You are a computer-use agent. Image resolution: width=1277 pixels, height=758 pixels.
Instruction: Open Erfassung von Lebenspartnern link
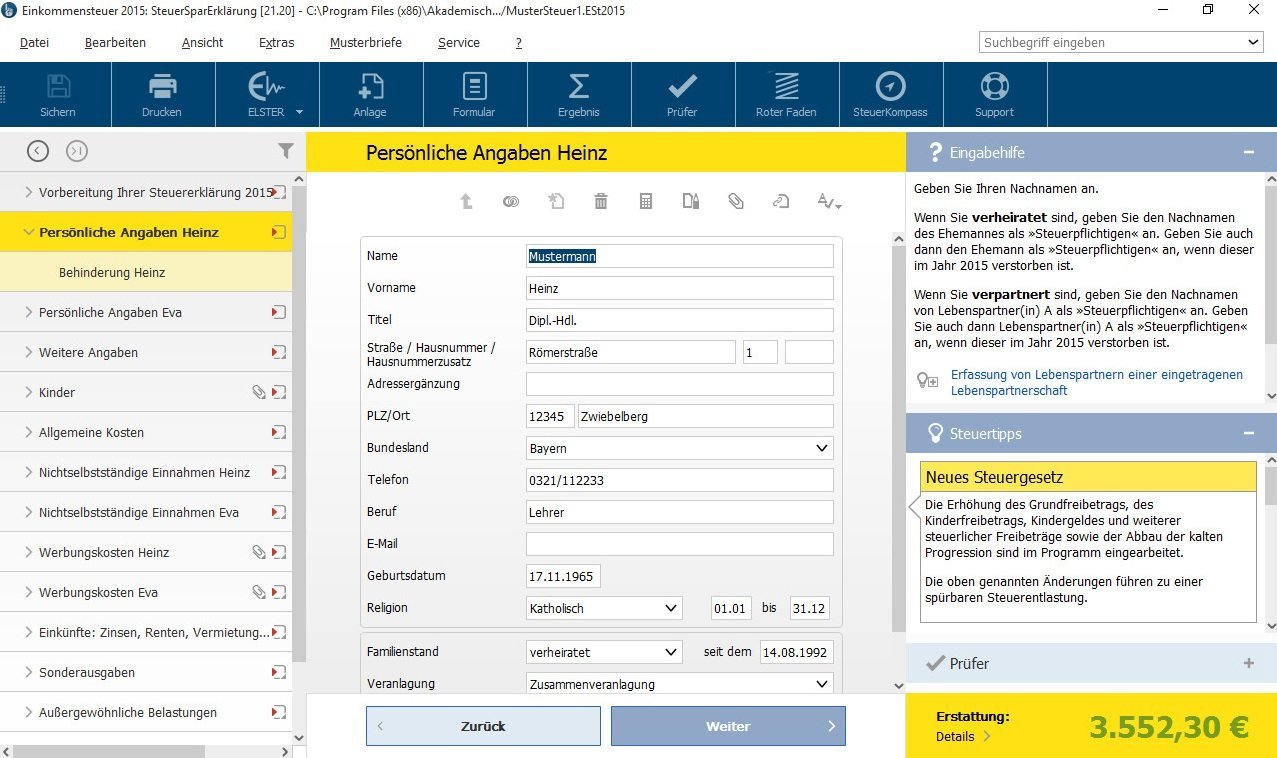point(1097,382)
